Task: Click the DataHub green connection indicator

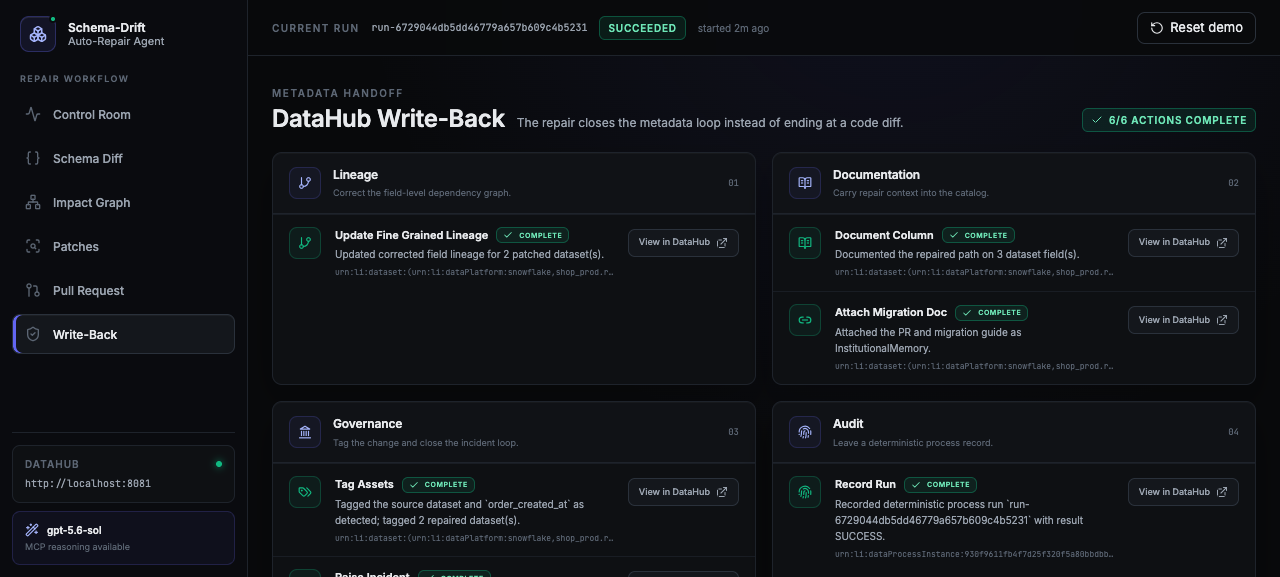Action: tap(219, 464)
